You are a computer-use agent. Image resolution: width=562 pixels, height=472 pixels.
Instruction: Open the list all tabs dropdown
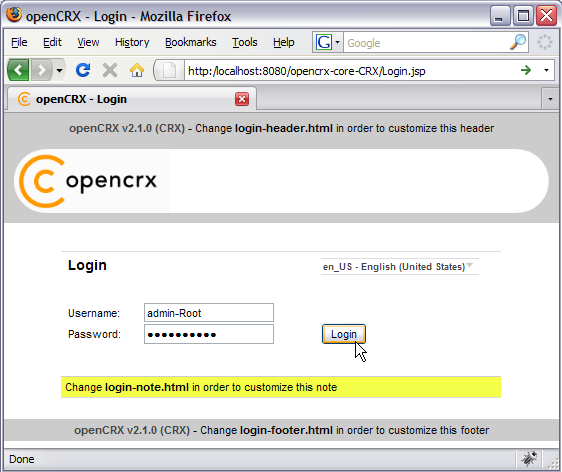tap(550, 99)
